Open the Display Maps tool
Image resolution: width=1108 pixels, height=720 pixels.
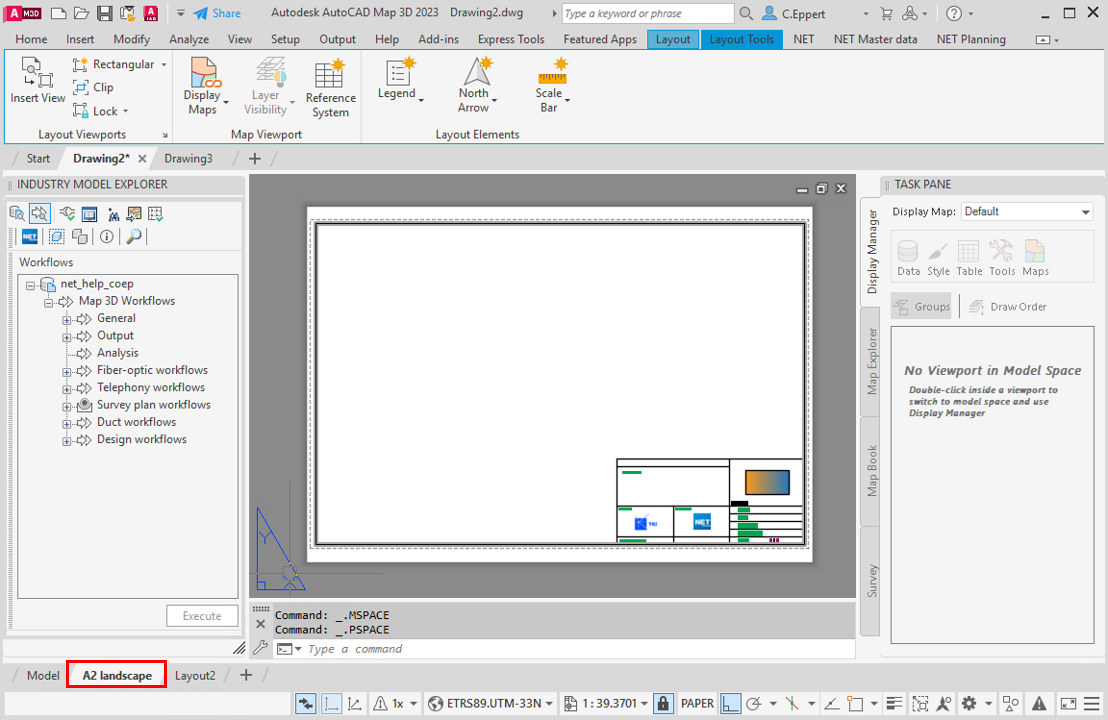pyautogui.click(x=203, y=86)
